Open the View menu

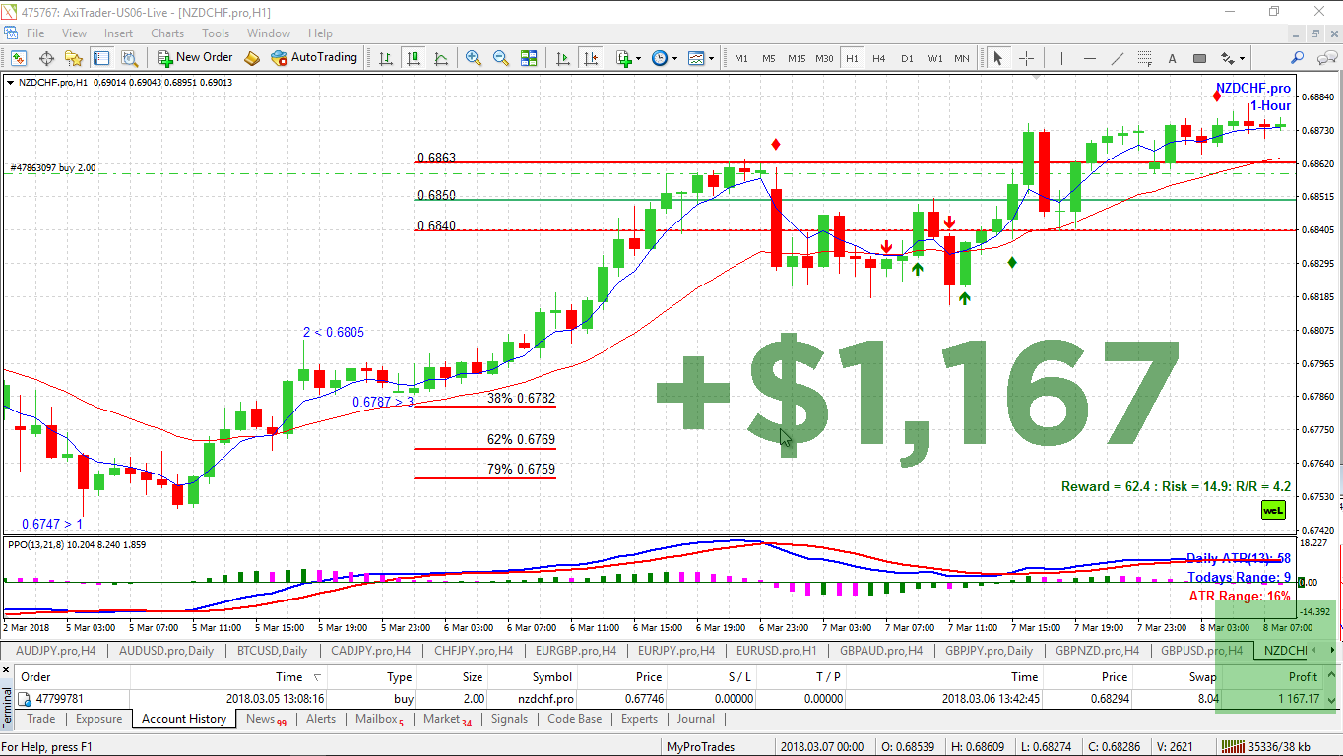[x=74, y=33]
